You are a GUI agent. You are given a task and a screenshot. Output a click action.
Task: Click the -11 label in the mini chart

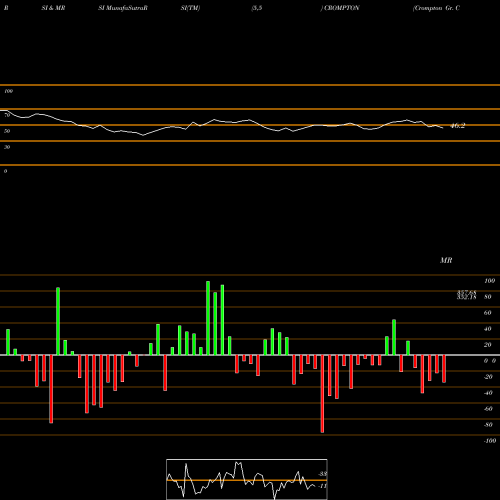(322, 486)
